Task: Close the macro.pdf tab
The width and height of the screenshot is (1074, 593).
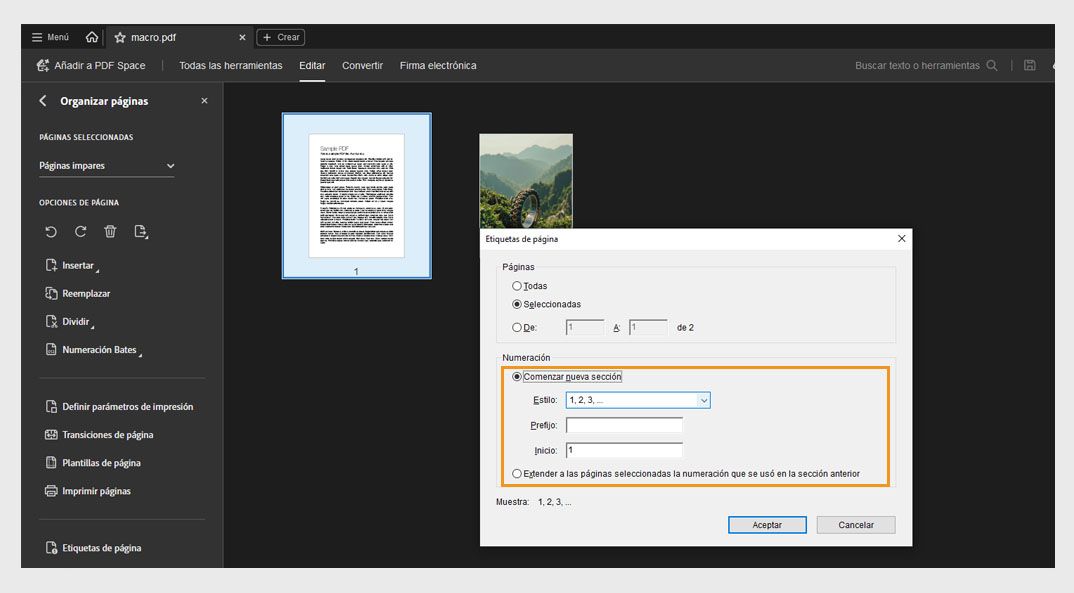Action: click(242, 38)
